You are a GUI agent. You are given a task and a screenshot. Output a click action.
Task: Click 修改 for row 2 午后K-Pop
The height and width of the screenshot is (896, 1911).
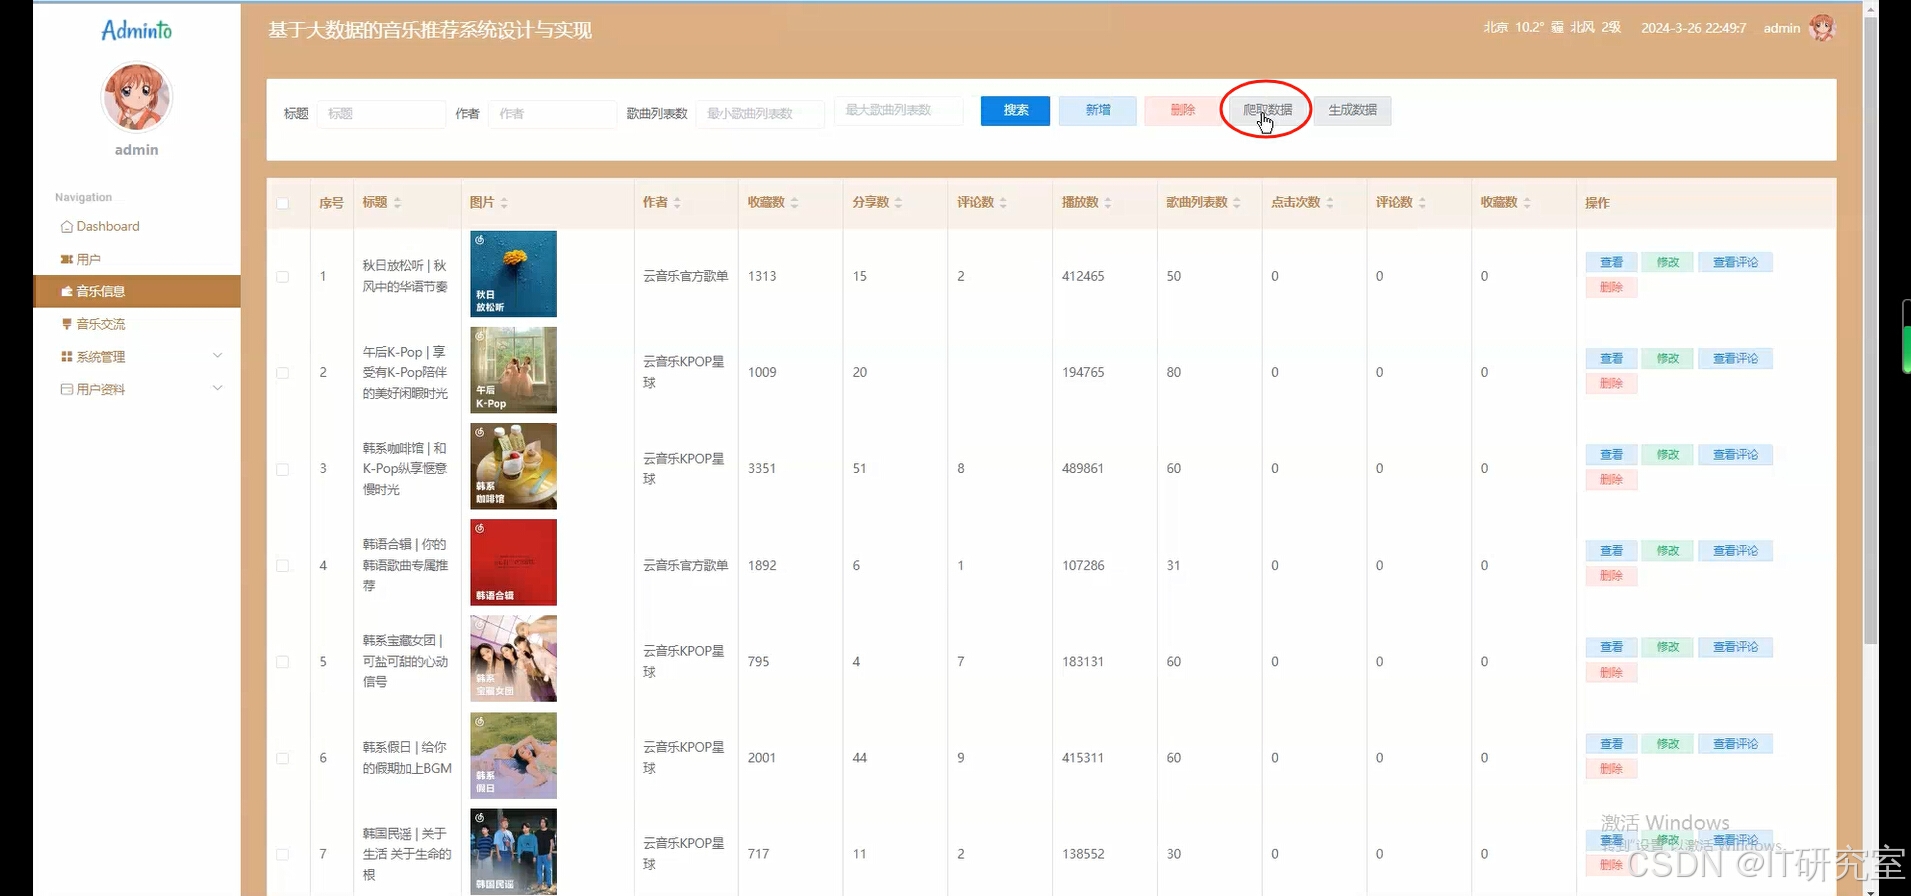point(1667,358)
